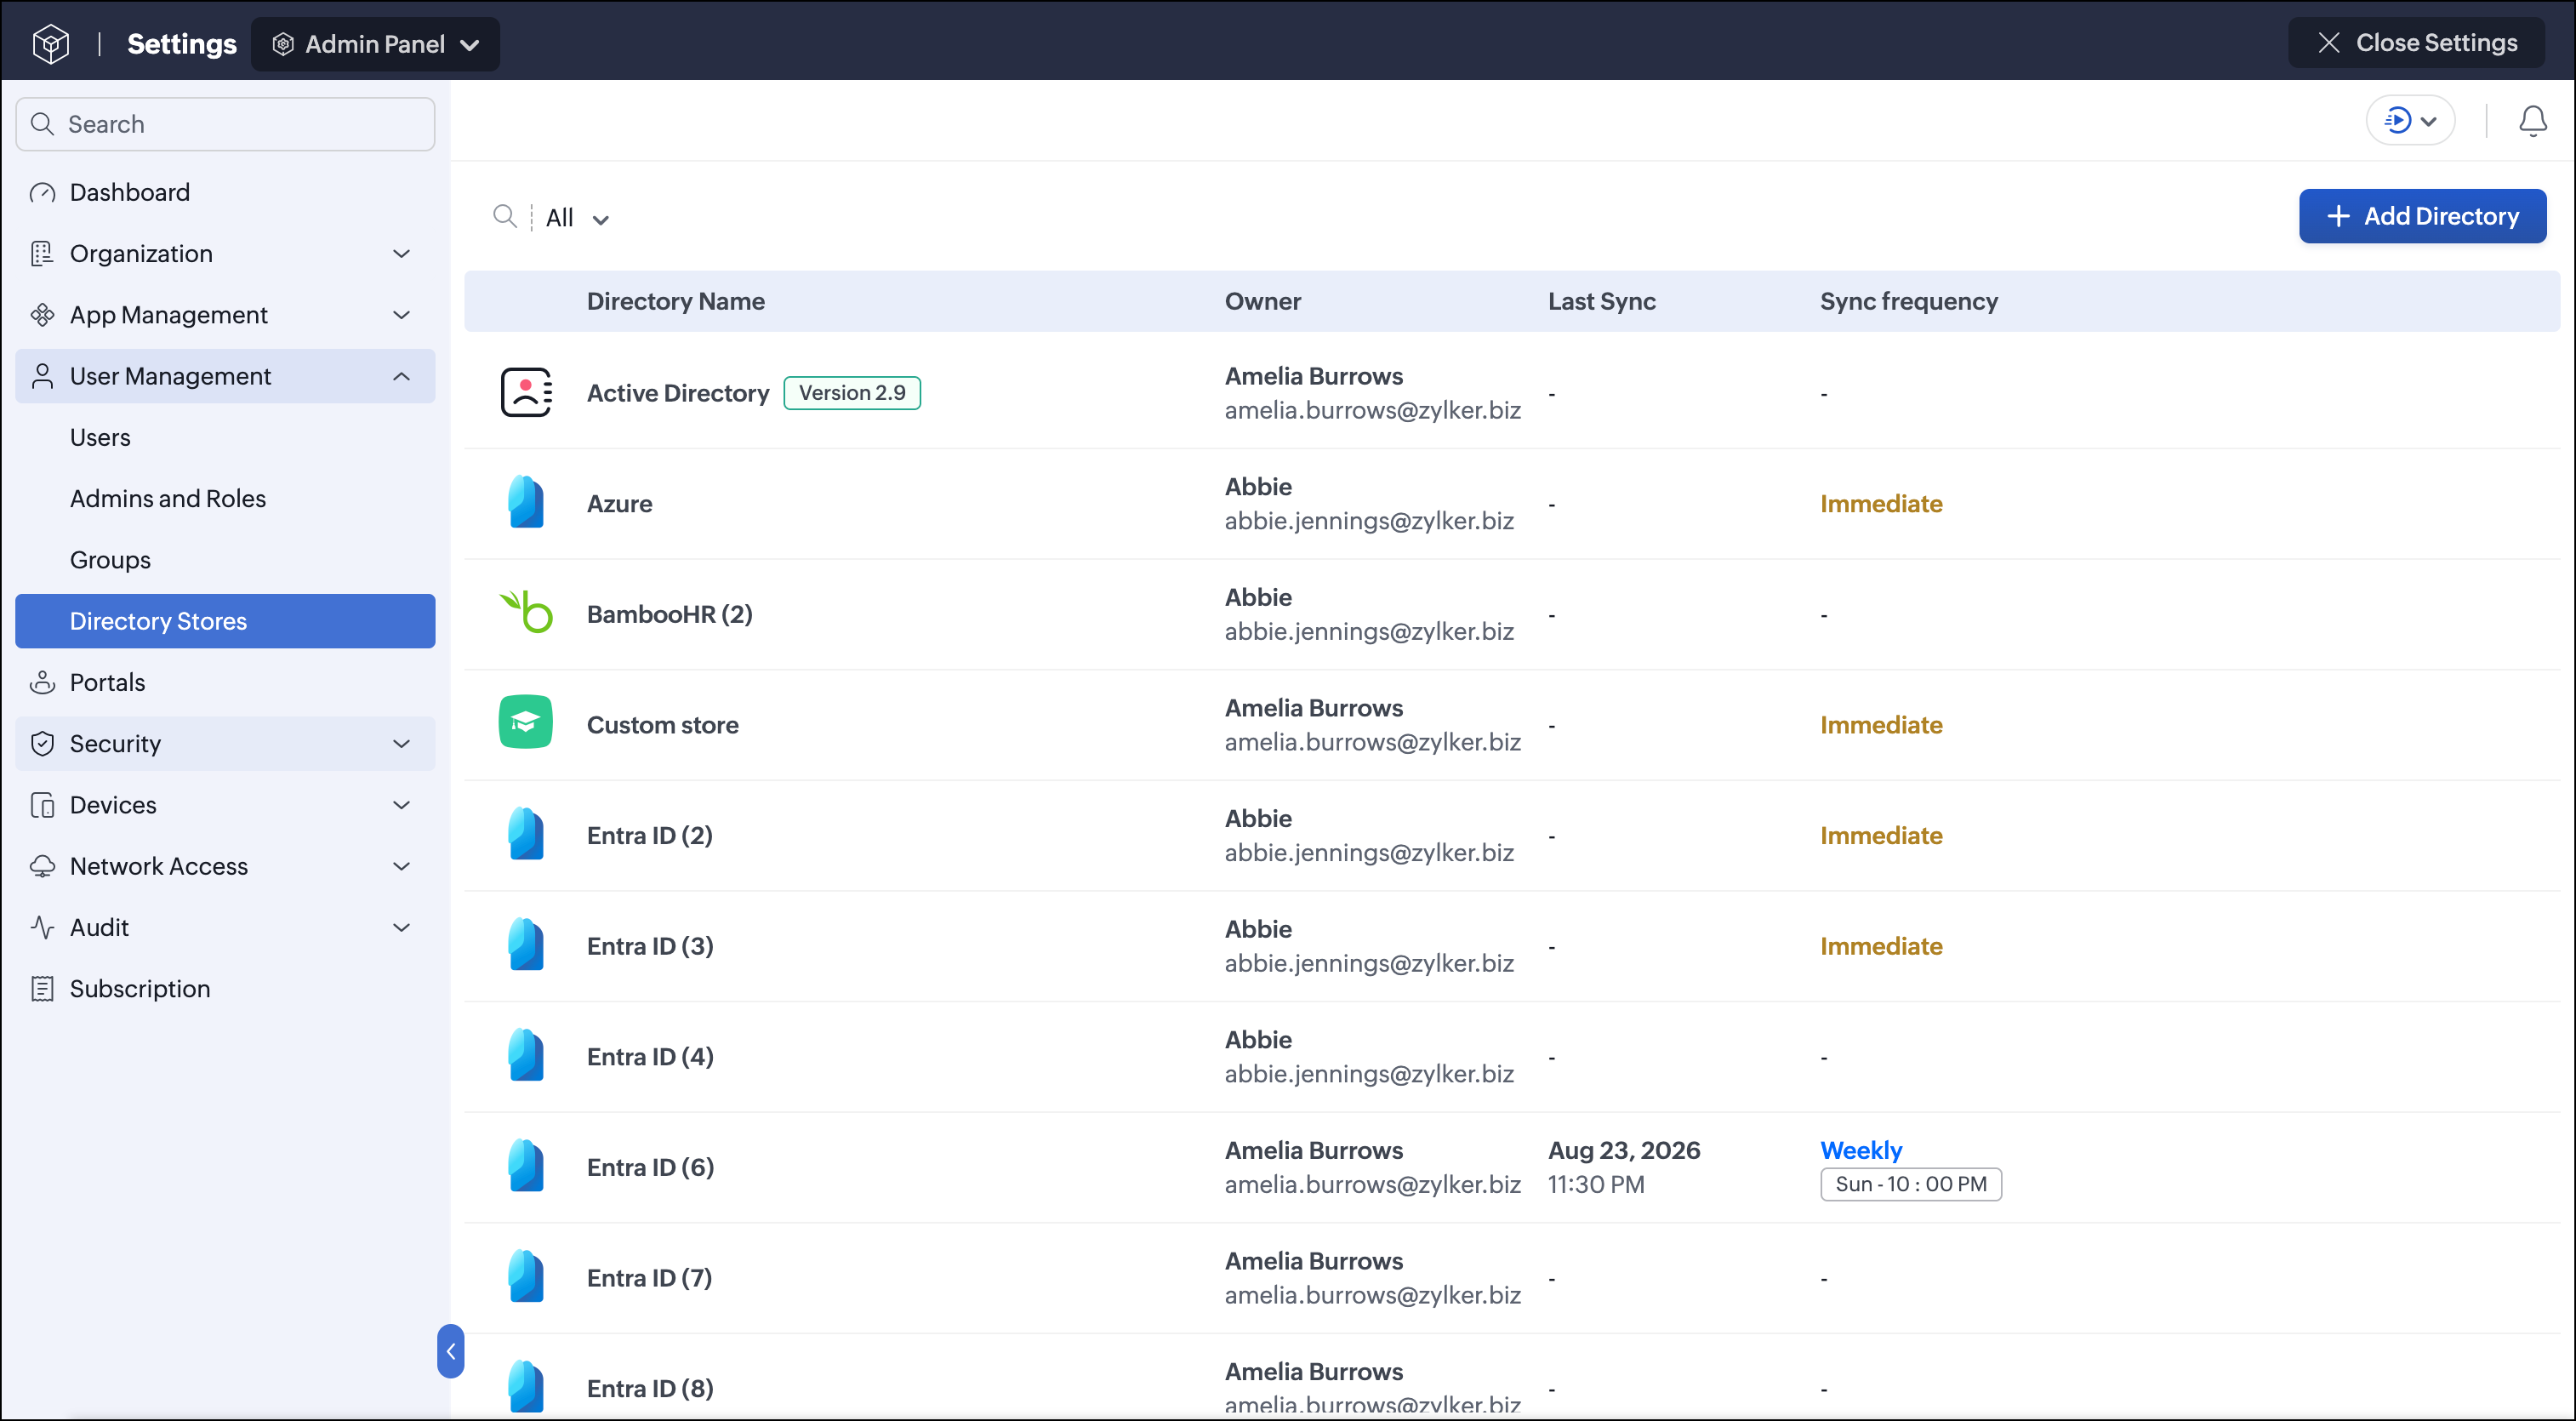Open the Entra ID (6) directory
The image size is (2576, 1421).
click(651, 1167)
